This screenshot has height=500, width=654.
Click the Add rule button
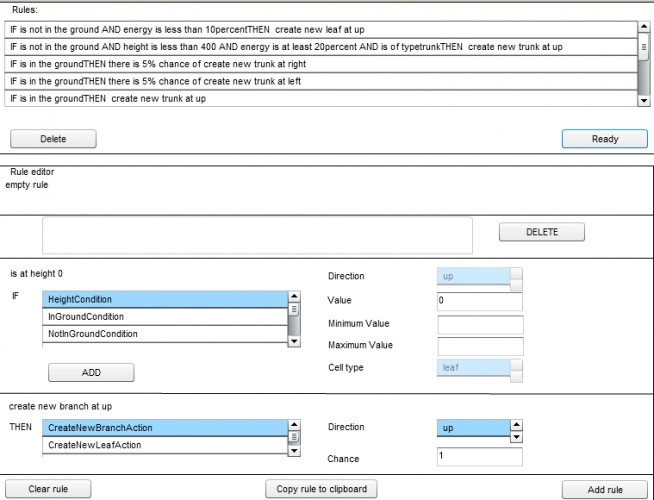coord(605,490)
